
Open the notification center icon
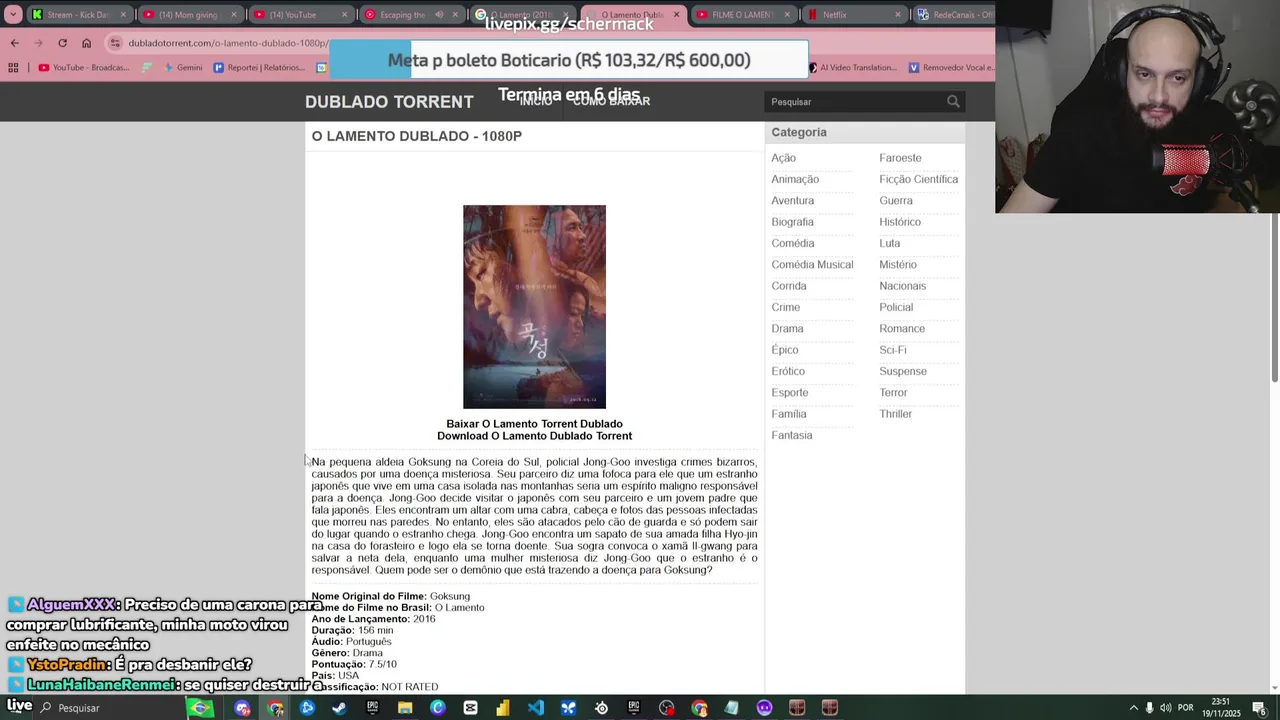coord(1259,708)
